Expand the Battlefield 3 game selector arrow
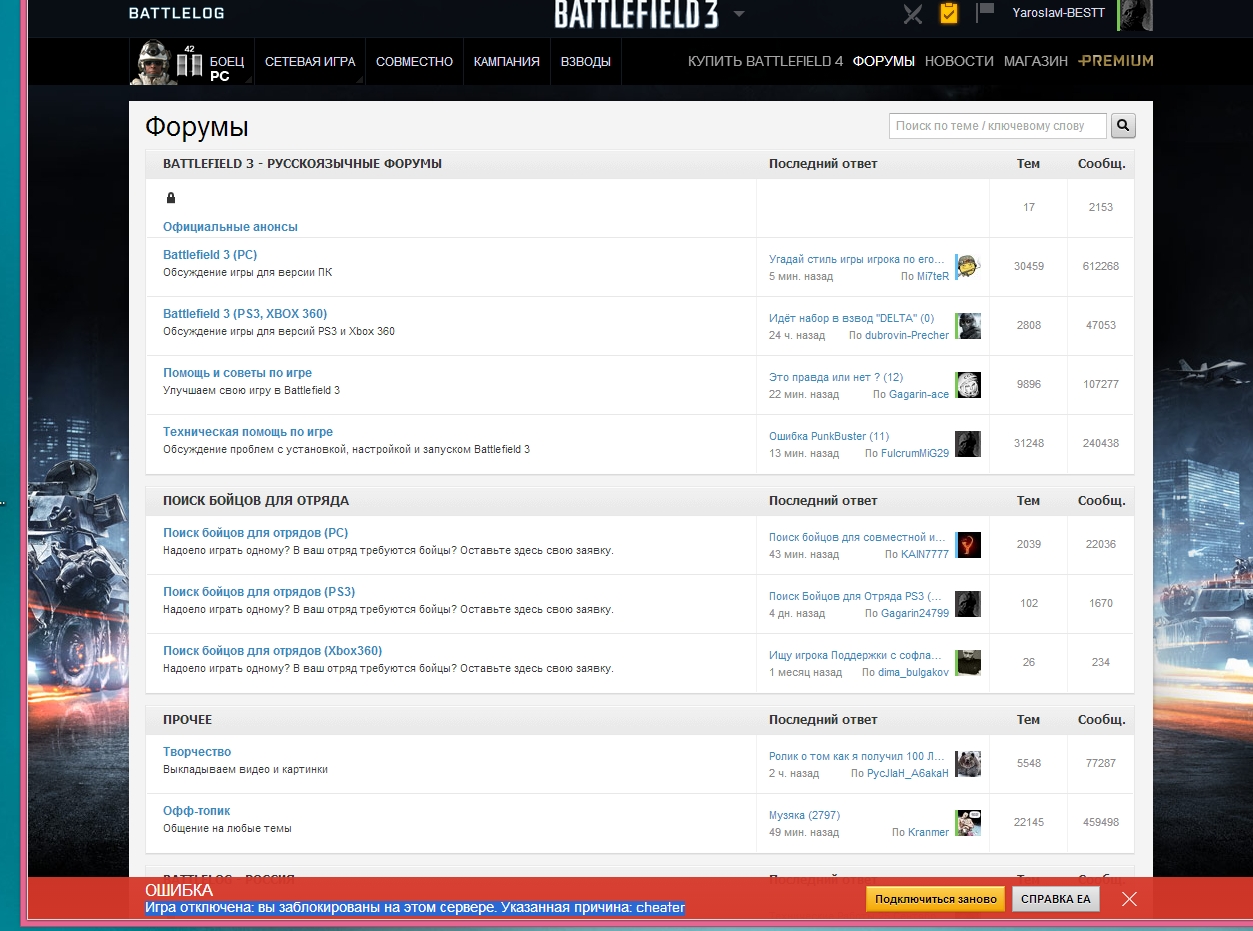The width and height of the screenshot is (1253, 931). click(x=739, y=14)
